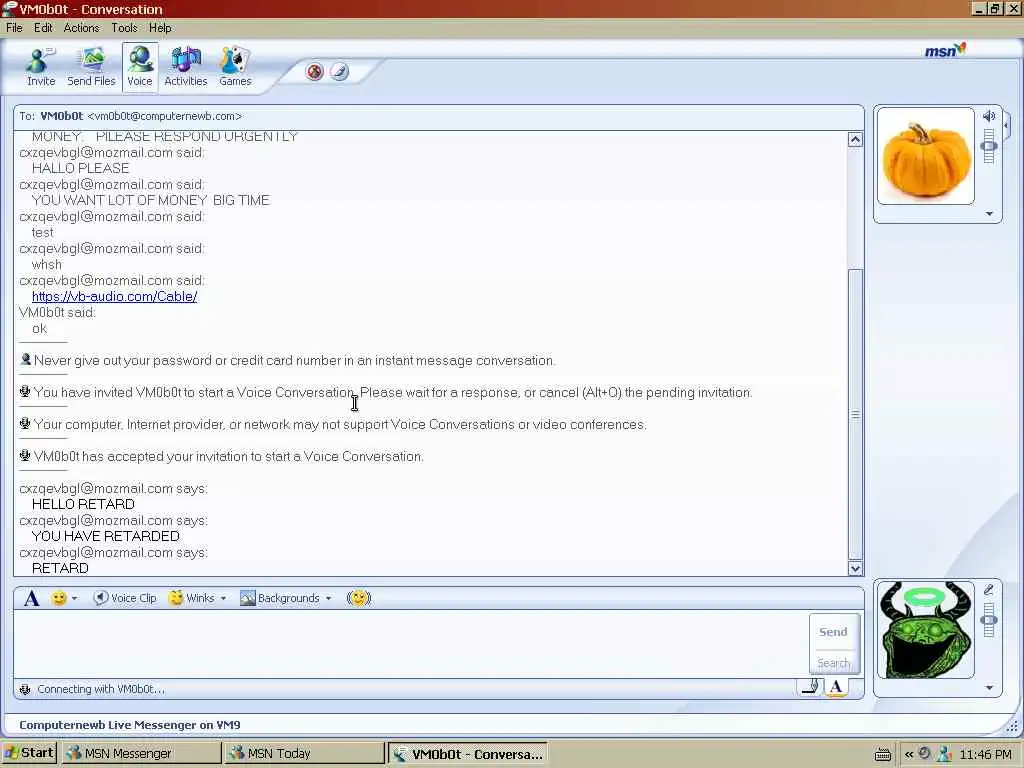Click the MSN butterfly logo
1024x768 pixels.
pyautogui.click(x=945, y=50)
